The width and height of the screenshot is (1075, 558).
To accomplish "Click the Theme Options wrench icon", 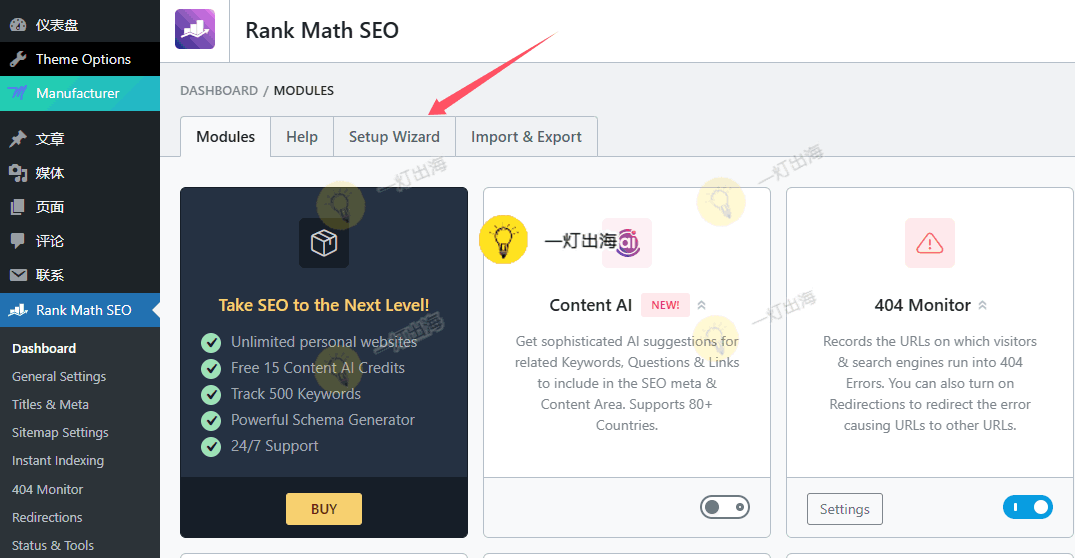I will pos(18,59).
